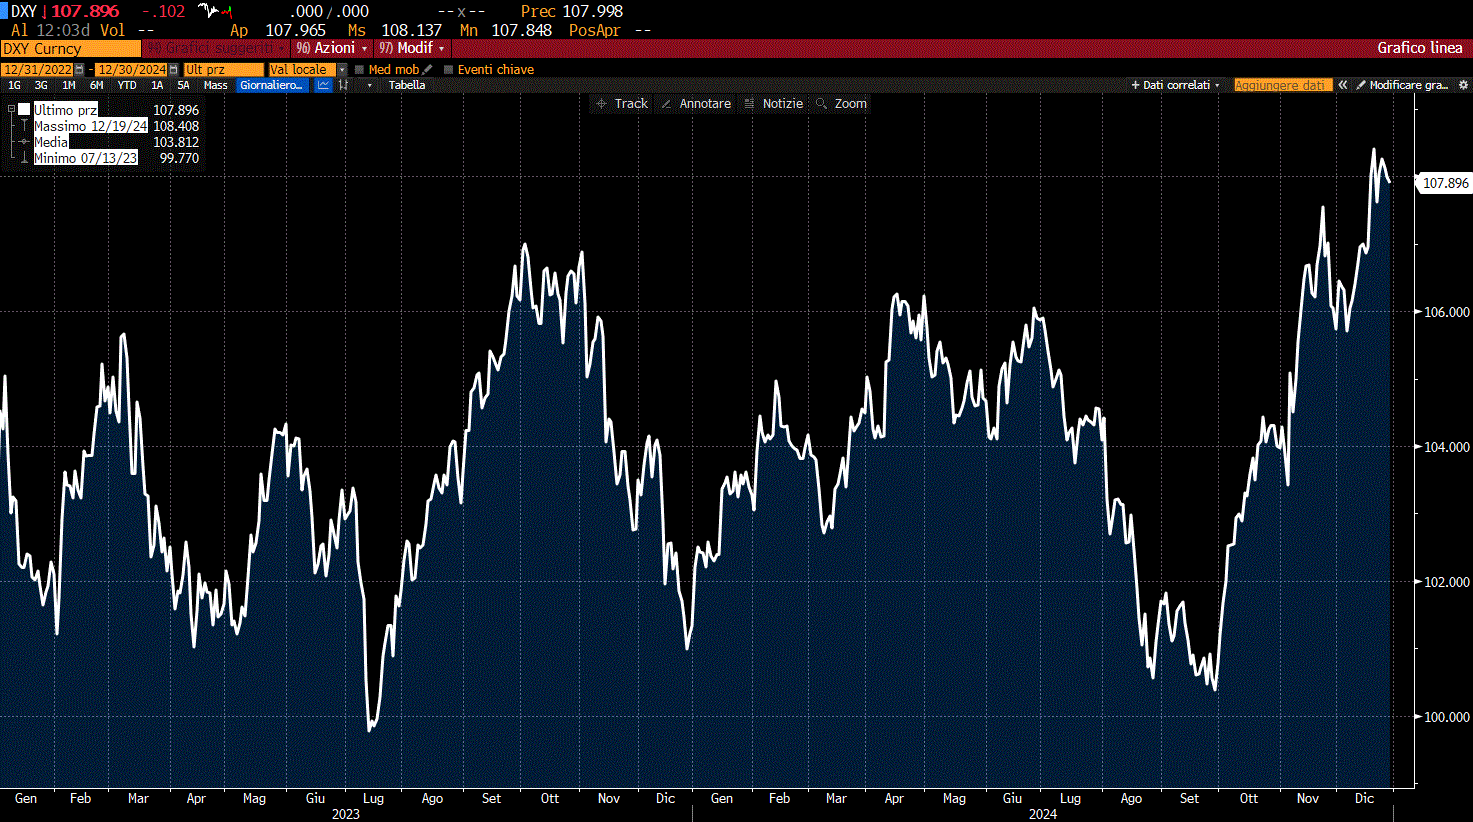Click the Minimo low marker legend icon
The width and height of the screenshot is (1473, 822).
coord(24,158)
